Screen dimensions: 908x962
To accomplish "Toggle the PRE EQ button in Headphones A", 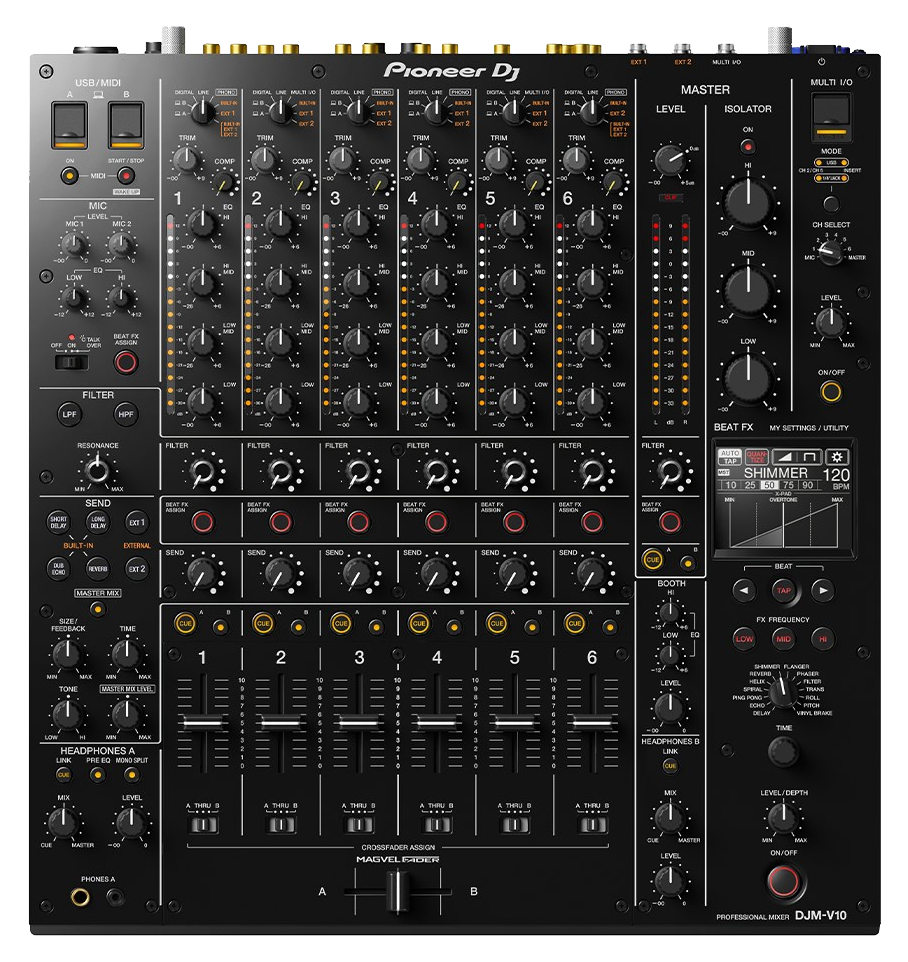I will click(98, 775).
